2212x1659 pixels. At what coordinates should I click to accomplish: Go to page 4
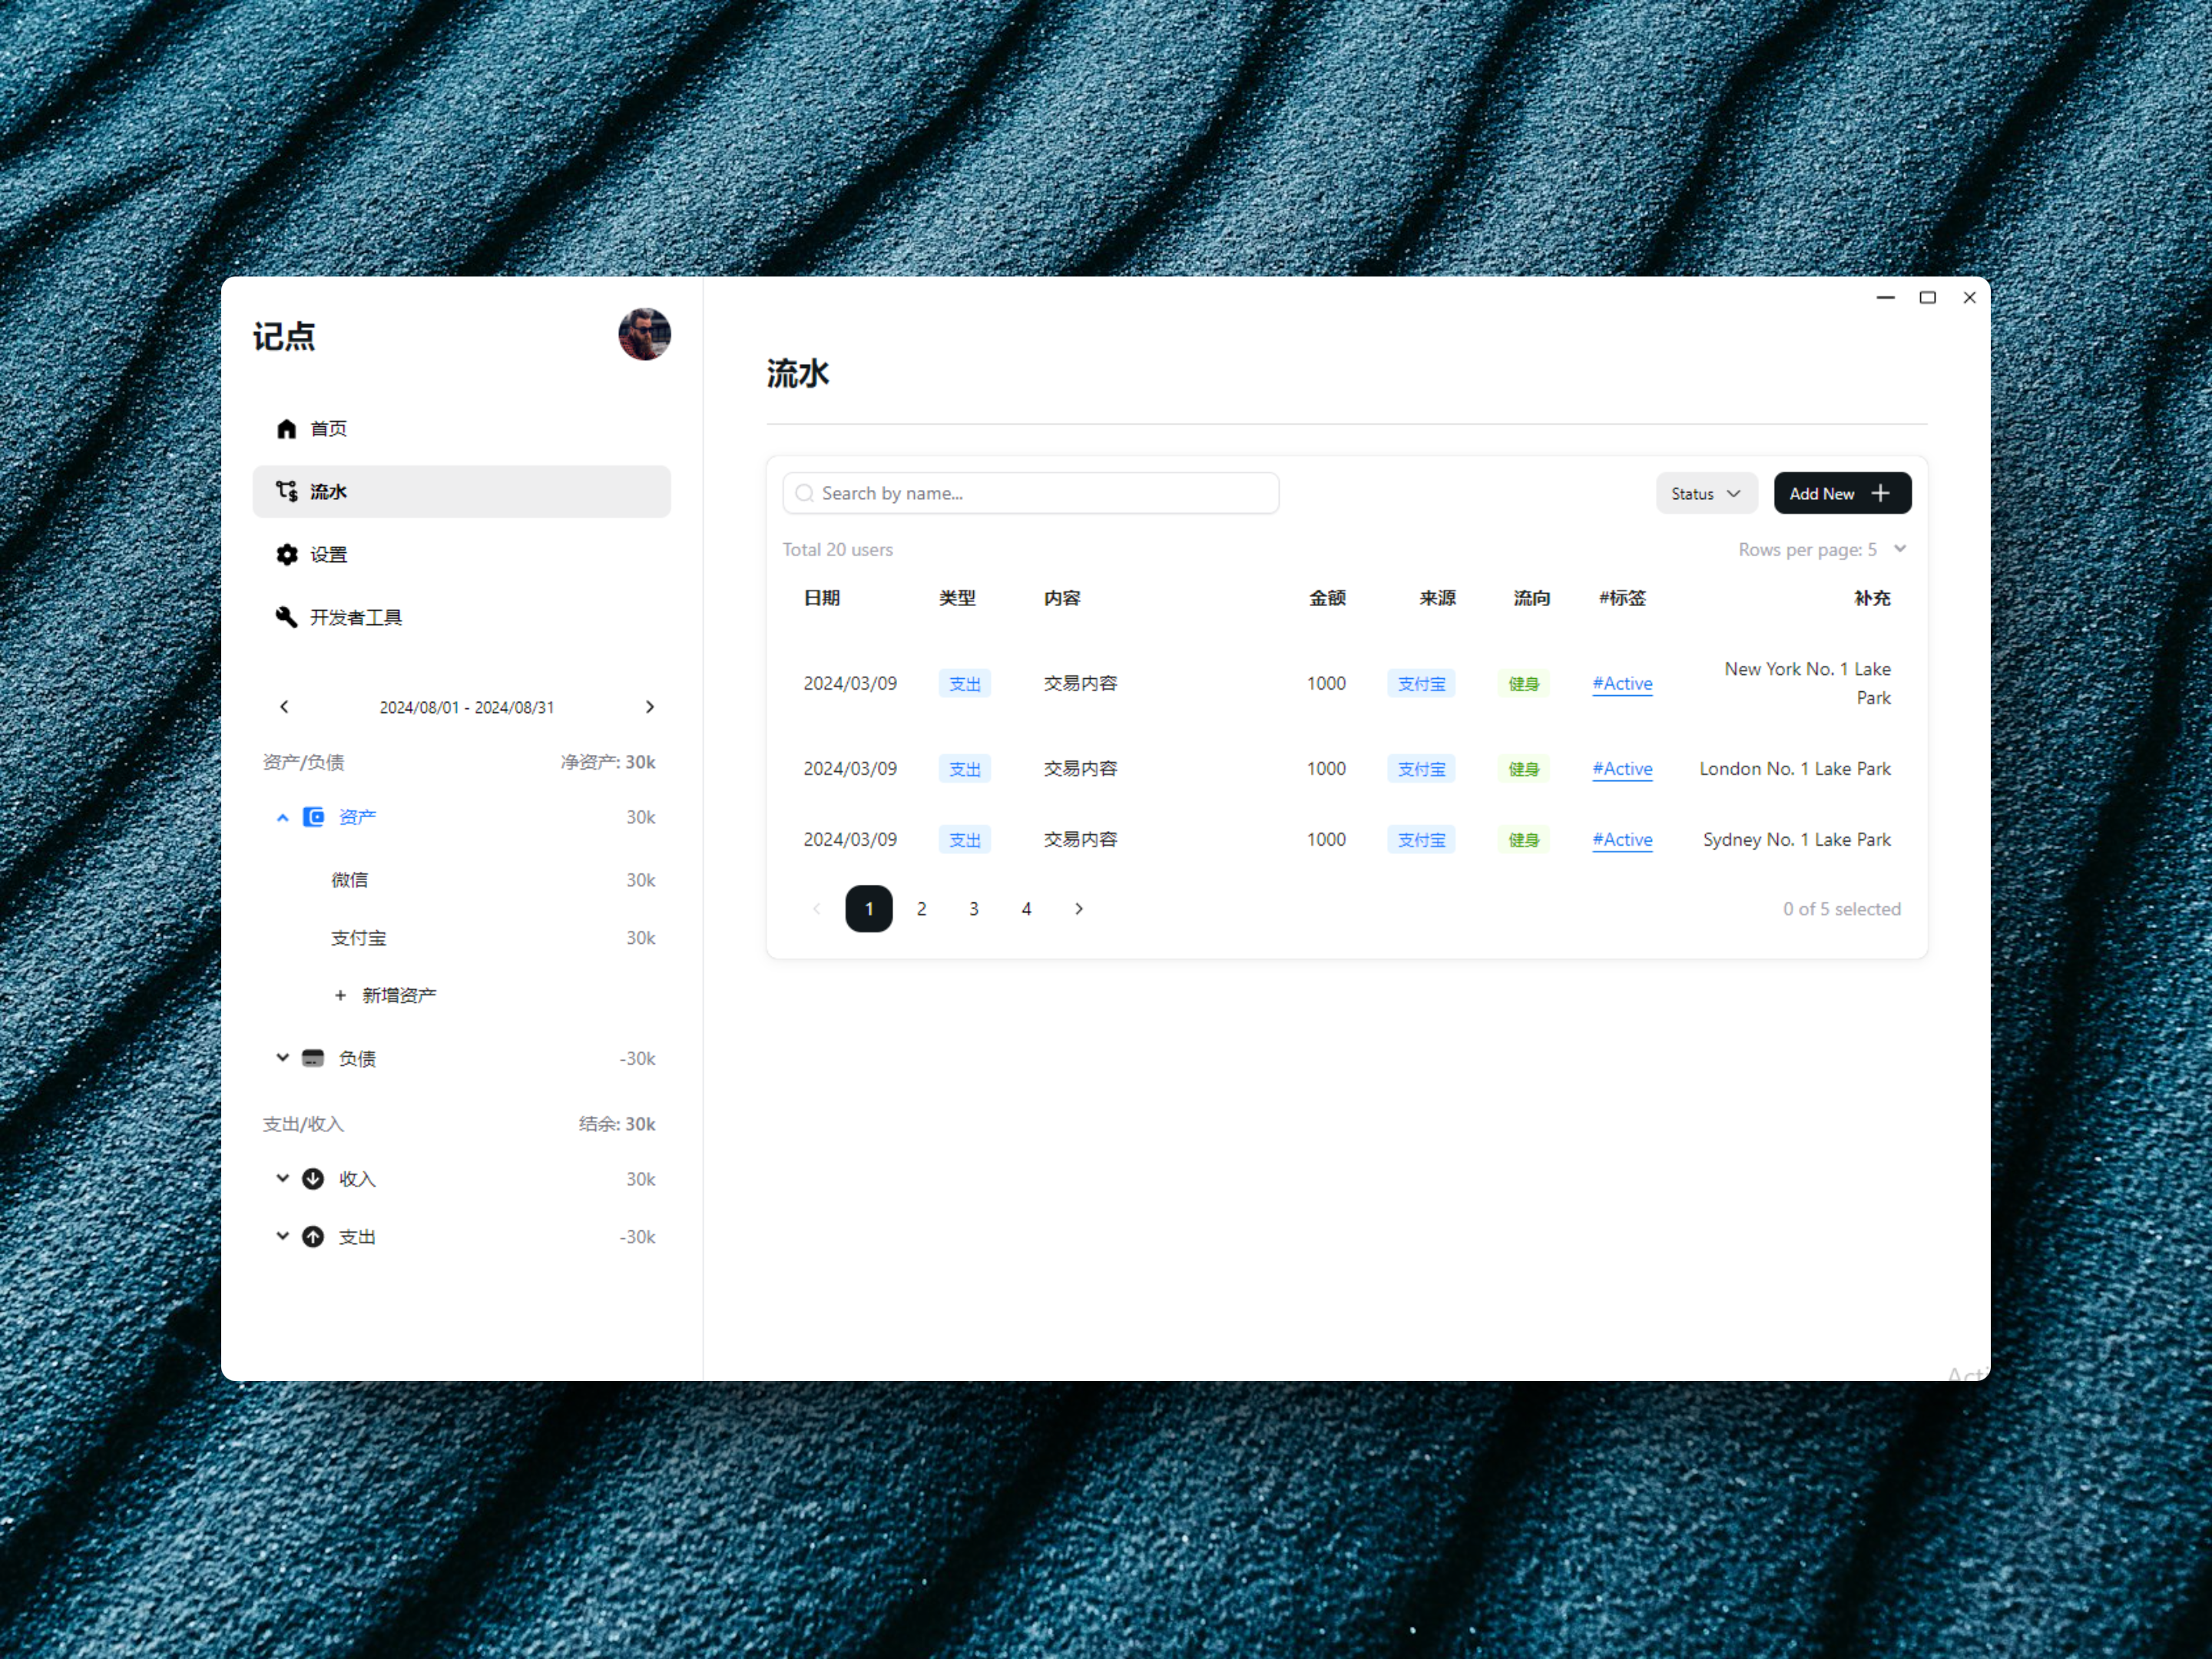(x=1026, y=909)
